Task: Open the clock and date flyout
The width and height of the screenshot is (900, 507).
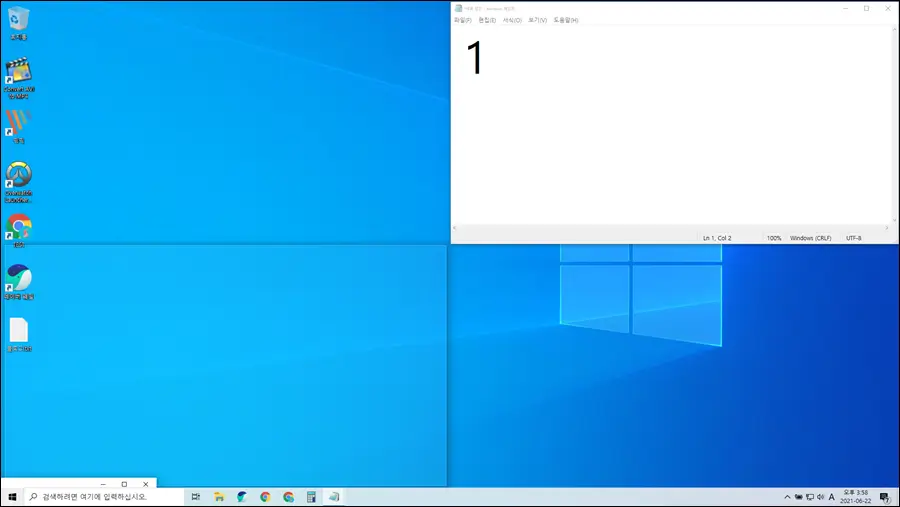Action: click(856, 497)
